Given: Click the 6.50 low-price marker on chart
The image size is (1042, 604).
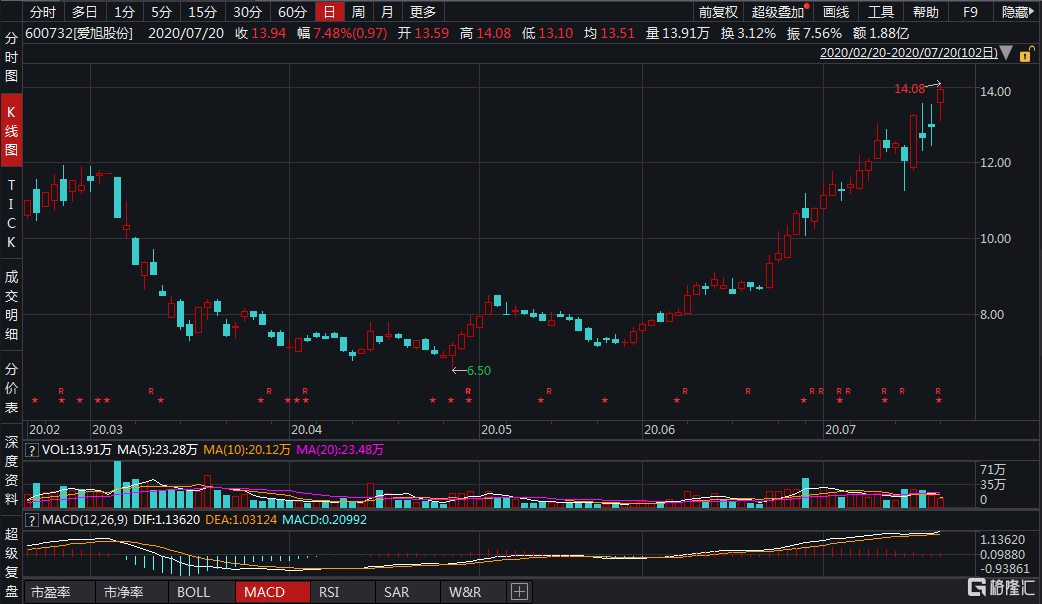Looking at the screenshot, I should pyautogui.click(x=478, y=371).
